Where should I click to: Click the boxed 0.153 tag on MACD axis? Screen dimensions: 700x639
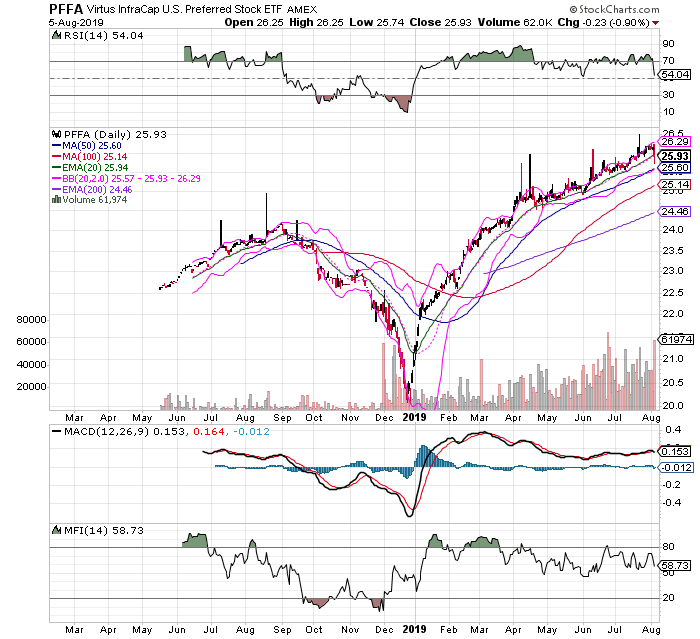[675, 451]
